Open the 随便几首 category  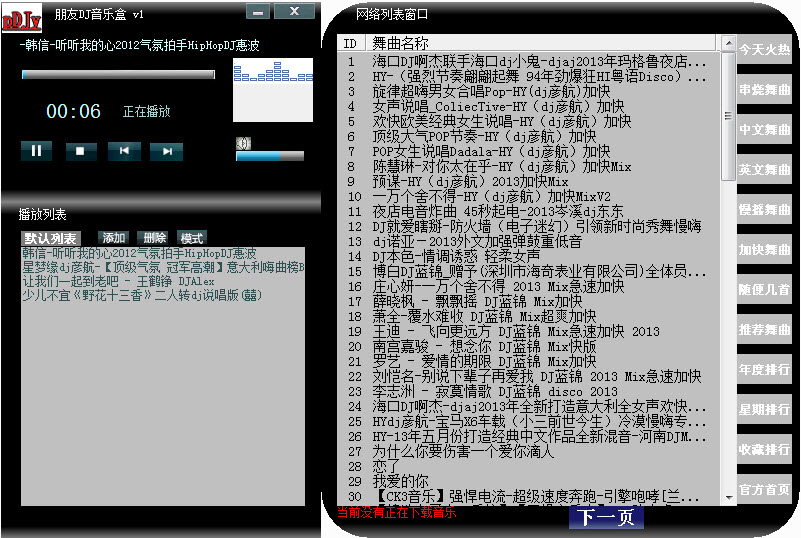[764, 290]
